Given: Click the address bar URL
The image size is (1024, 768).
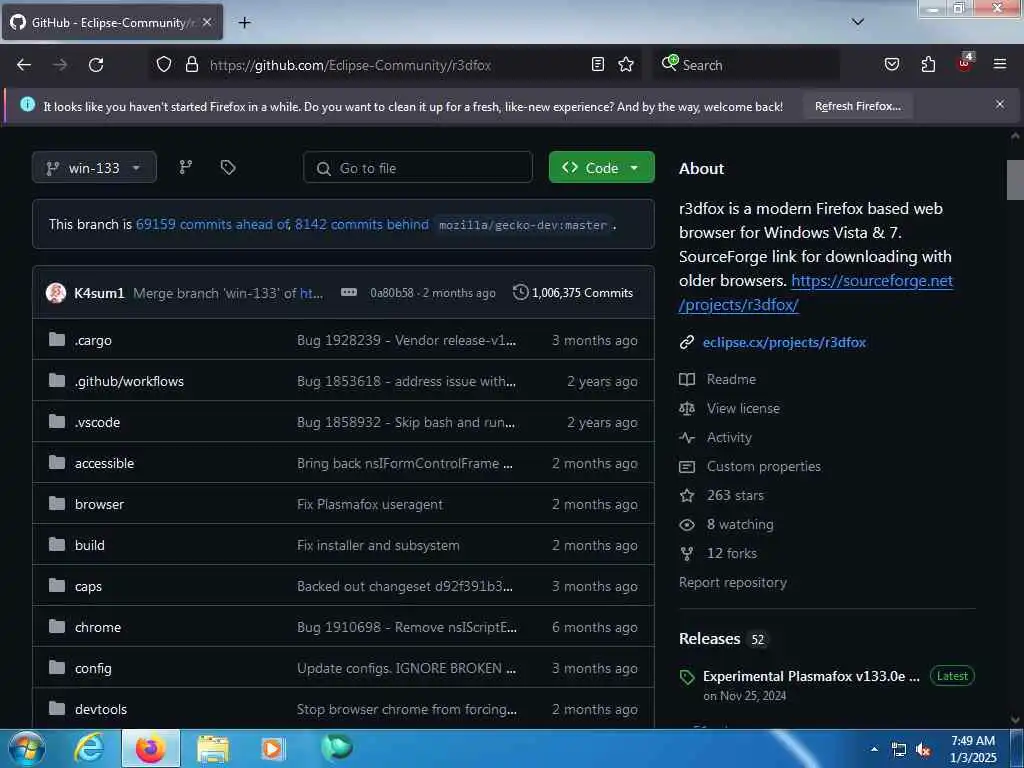Looking at the screenshot, I should tap(350, 65).
